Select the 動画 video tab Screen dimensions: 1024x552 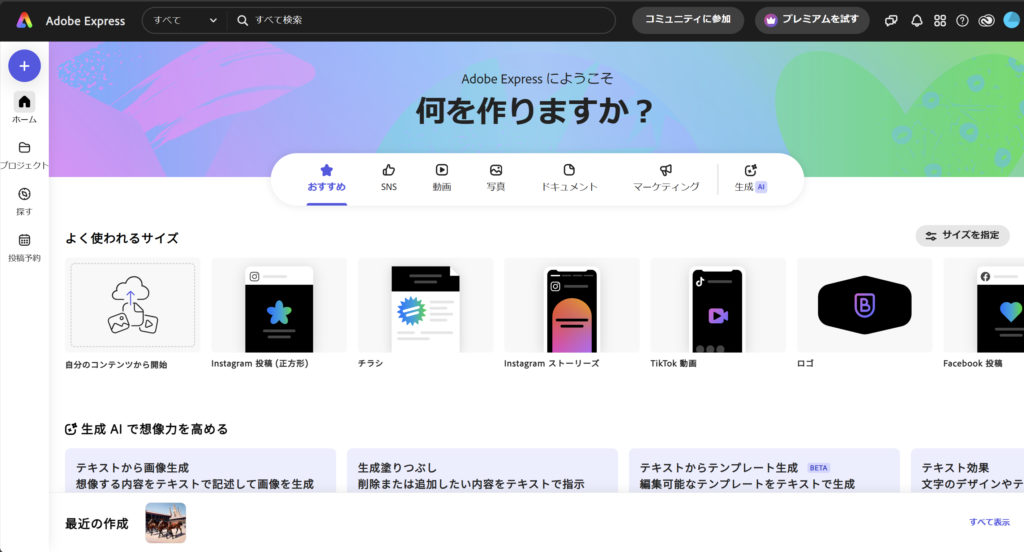pyautogui.click(x=442, y=178)
